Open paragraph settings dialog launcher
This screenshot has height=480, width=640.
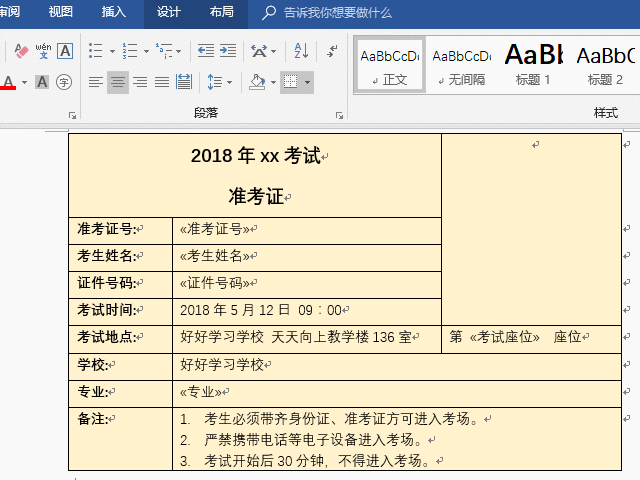point(339,116)
